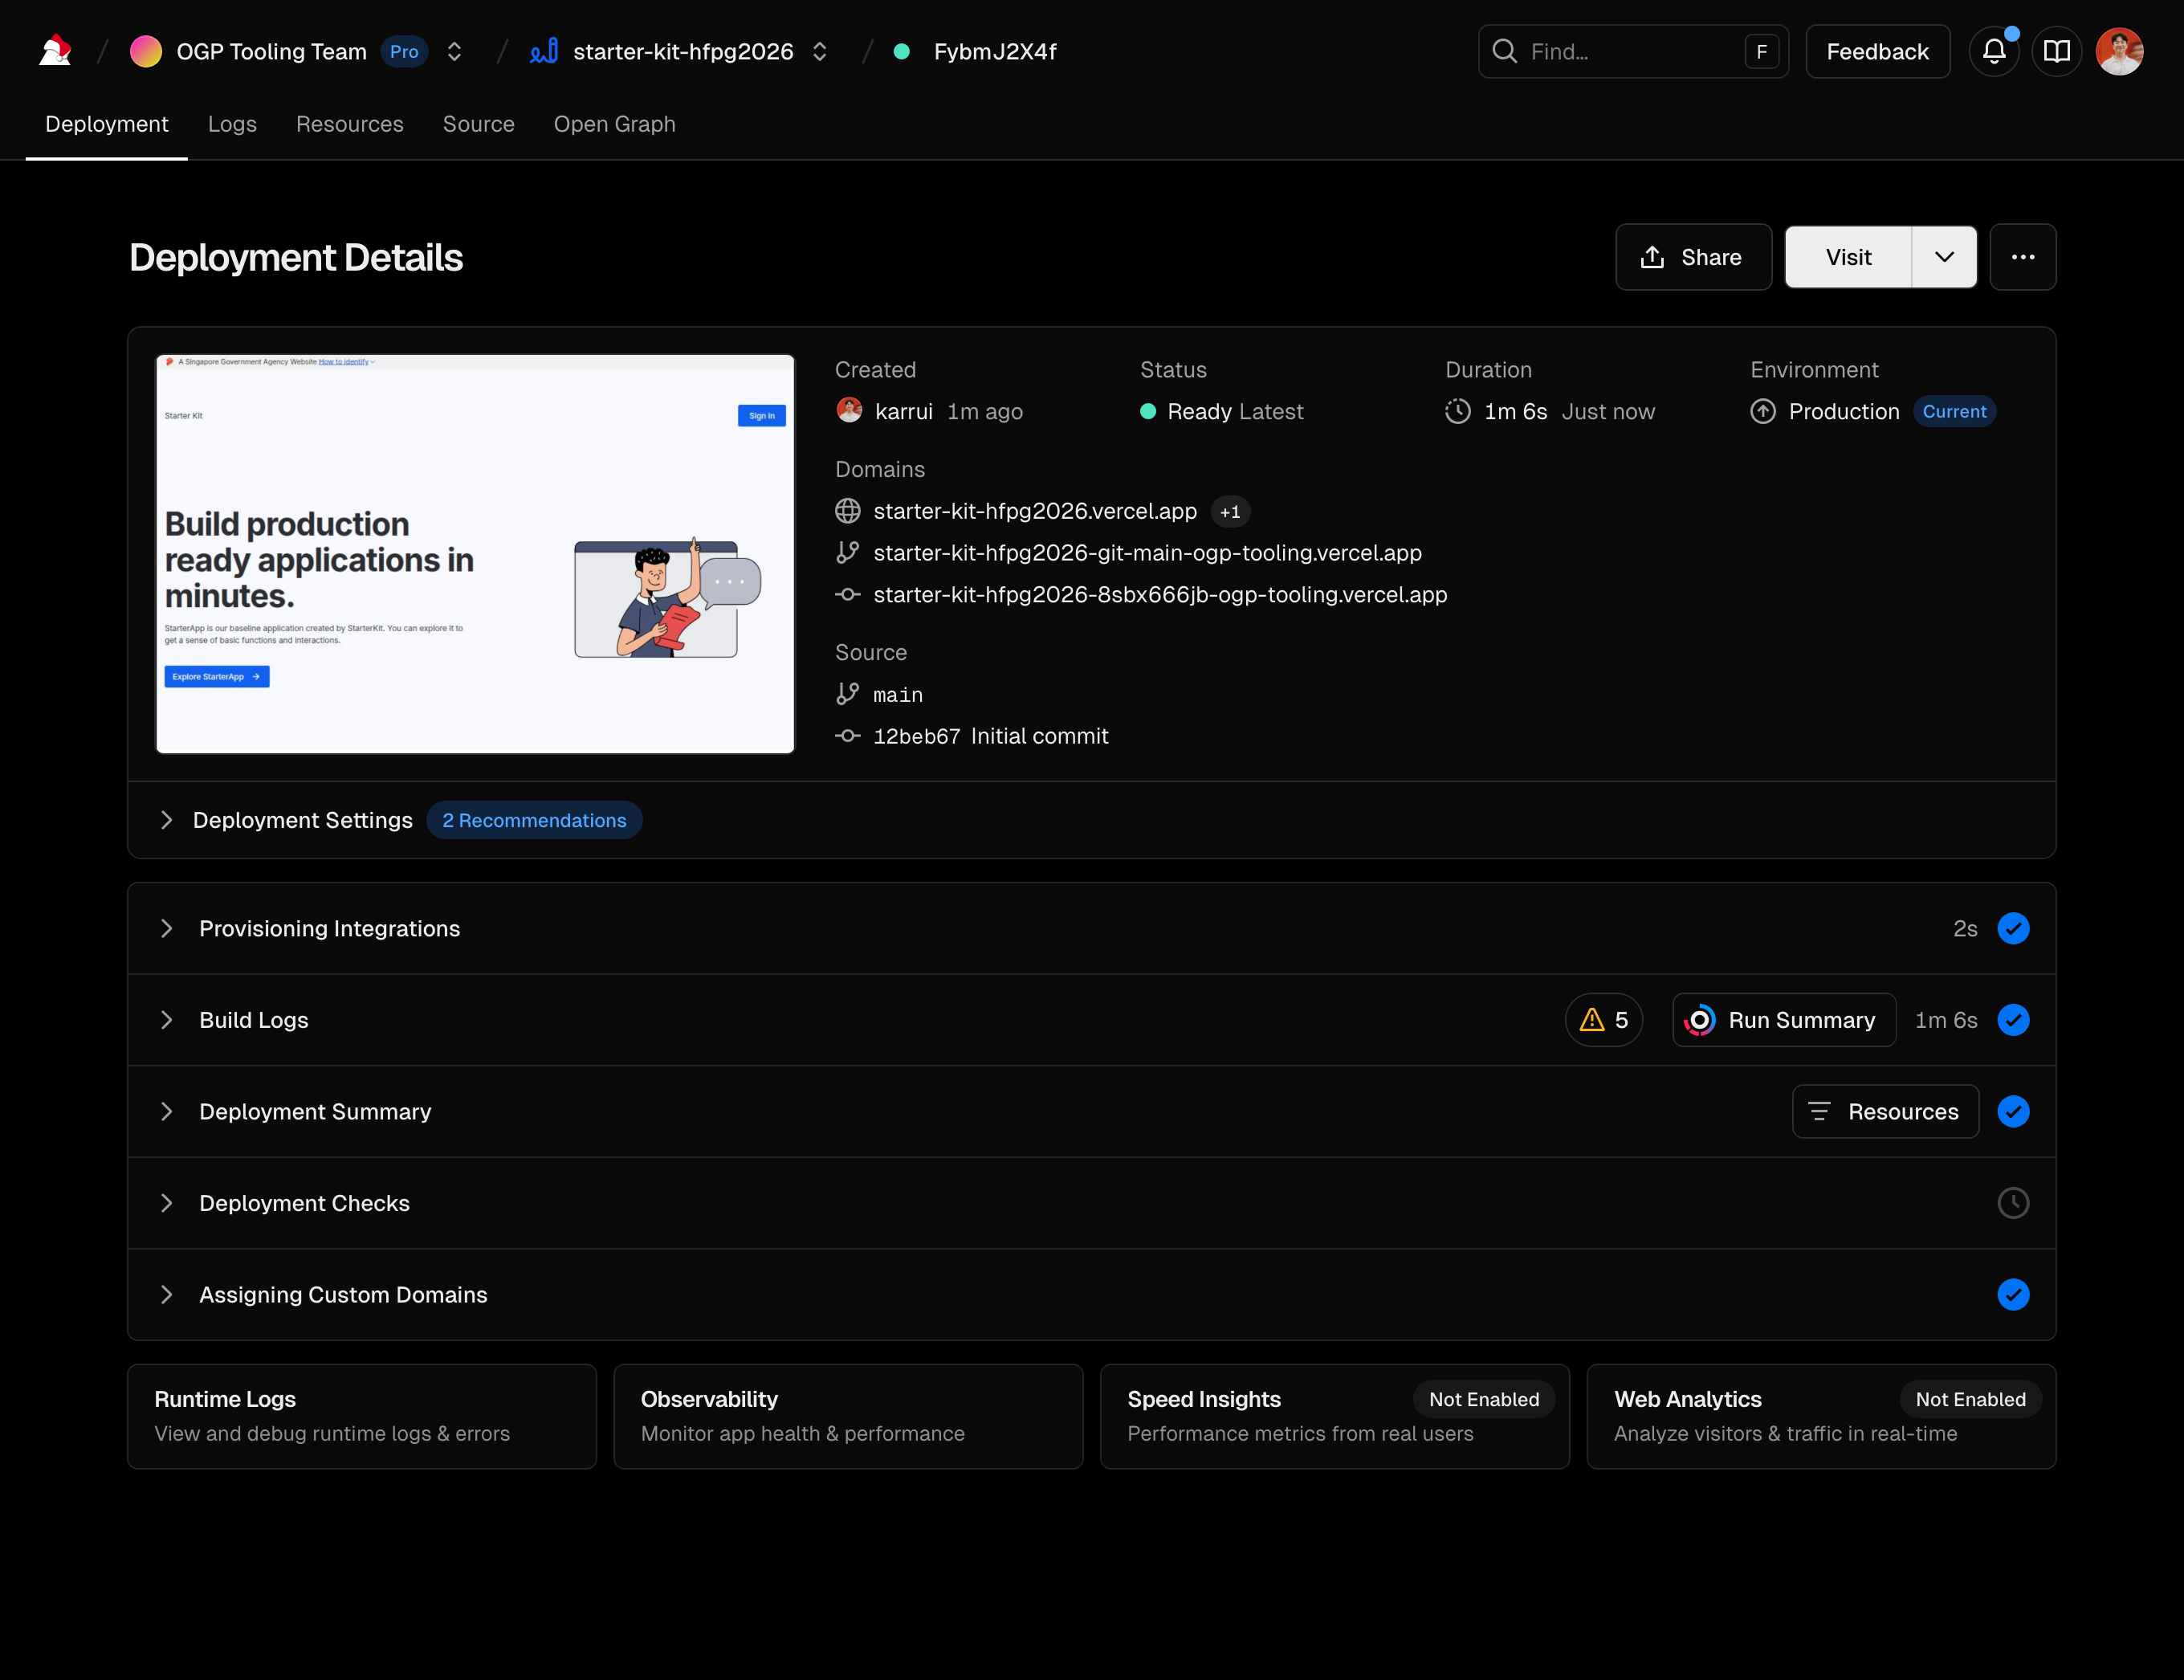Screen dimensions: 2184x1680
Task: Open the Visit button dropdown arrow
Action: (1943, 257)
